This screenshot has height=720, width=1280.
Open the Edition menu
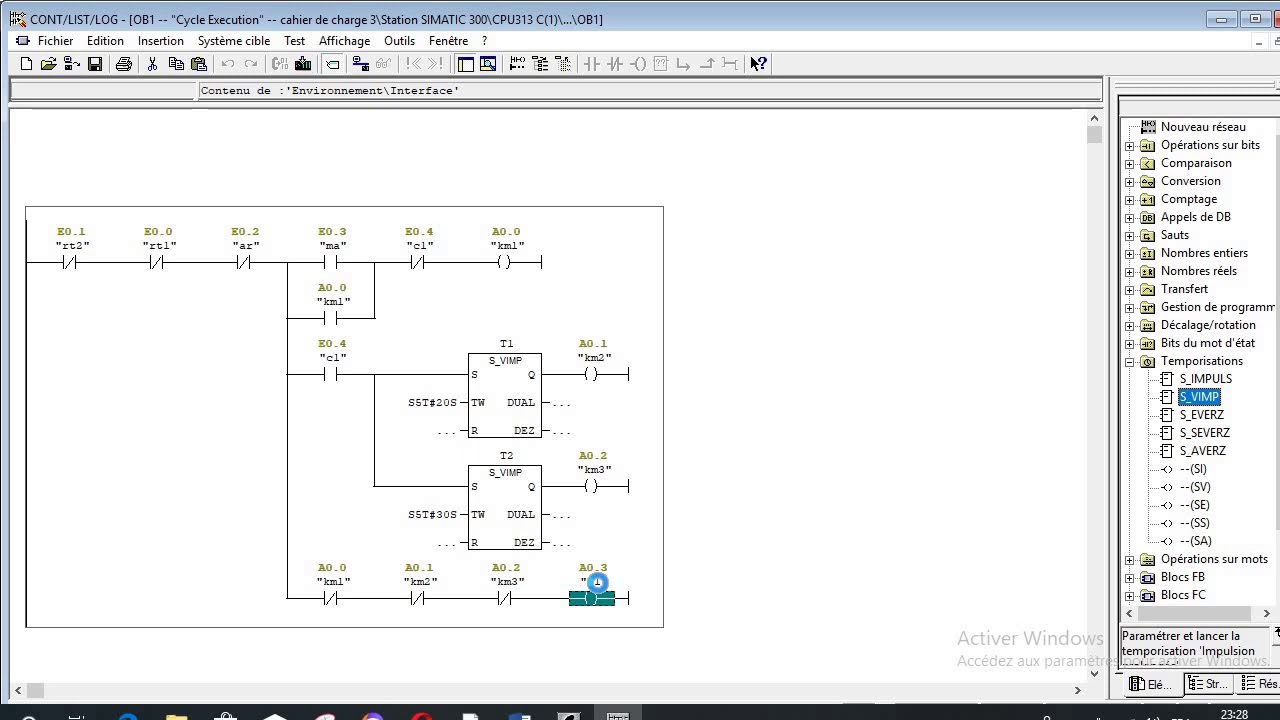105,41
